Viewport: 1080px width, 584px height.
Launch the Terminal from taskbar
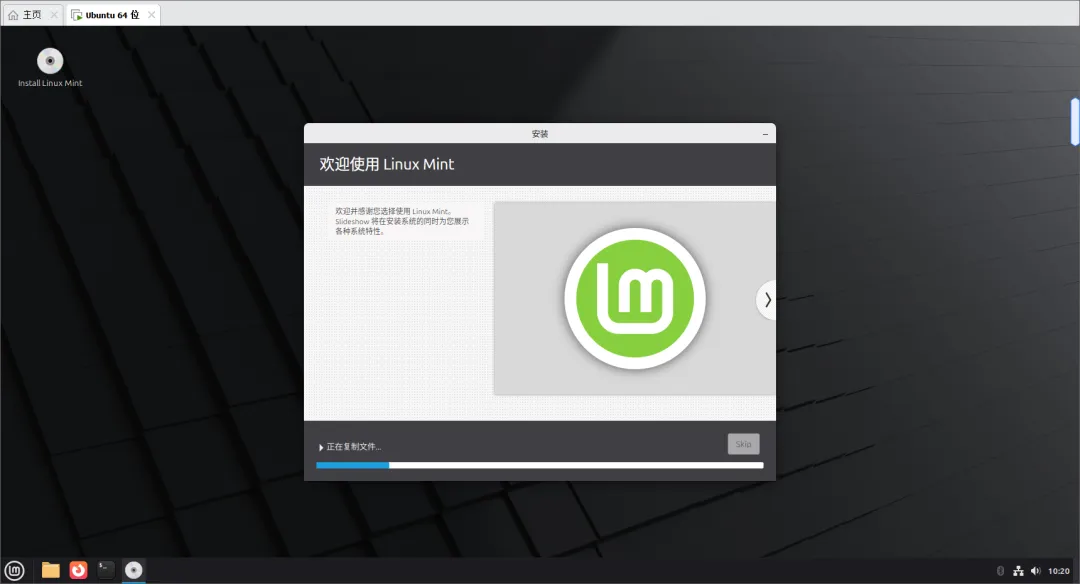[x=105, y=570]
